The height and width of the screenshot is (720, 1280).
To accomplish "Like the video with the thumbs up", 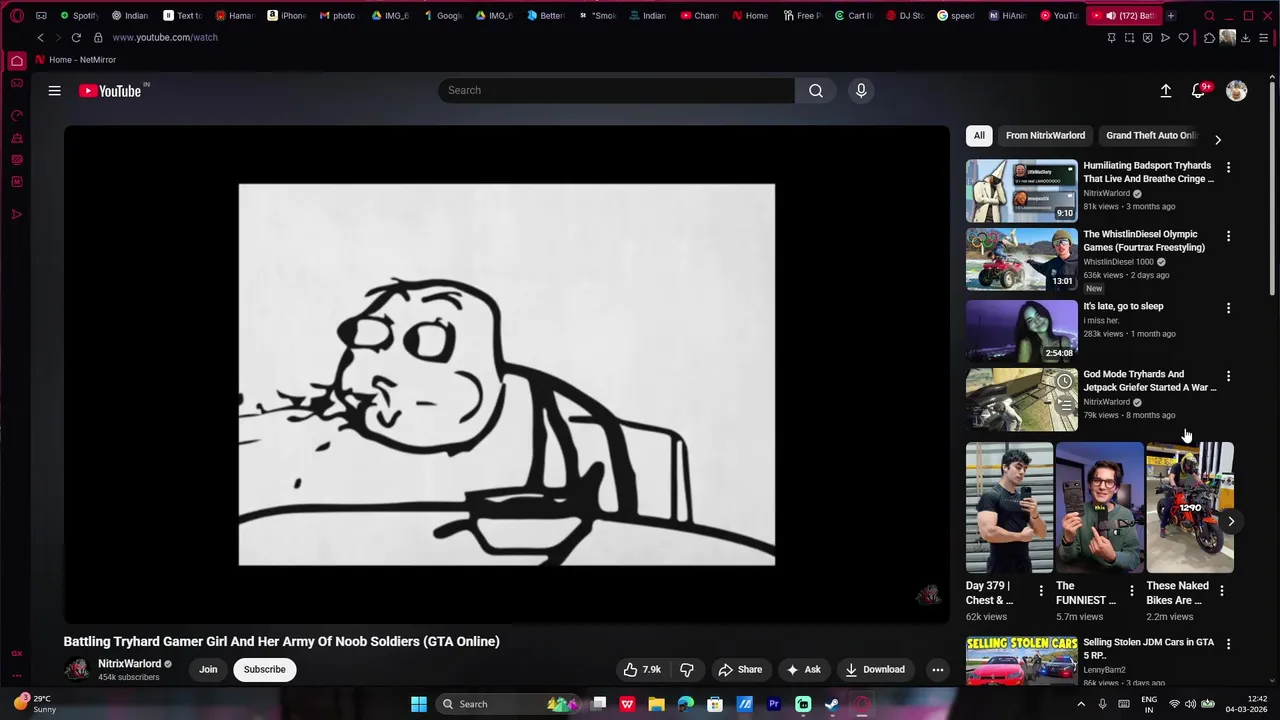I will [x=642, y=670].
